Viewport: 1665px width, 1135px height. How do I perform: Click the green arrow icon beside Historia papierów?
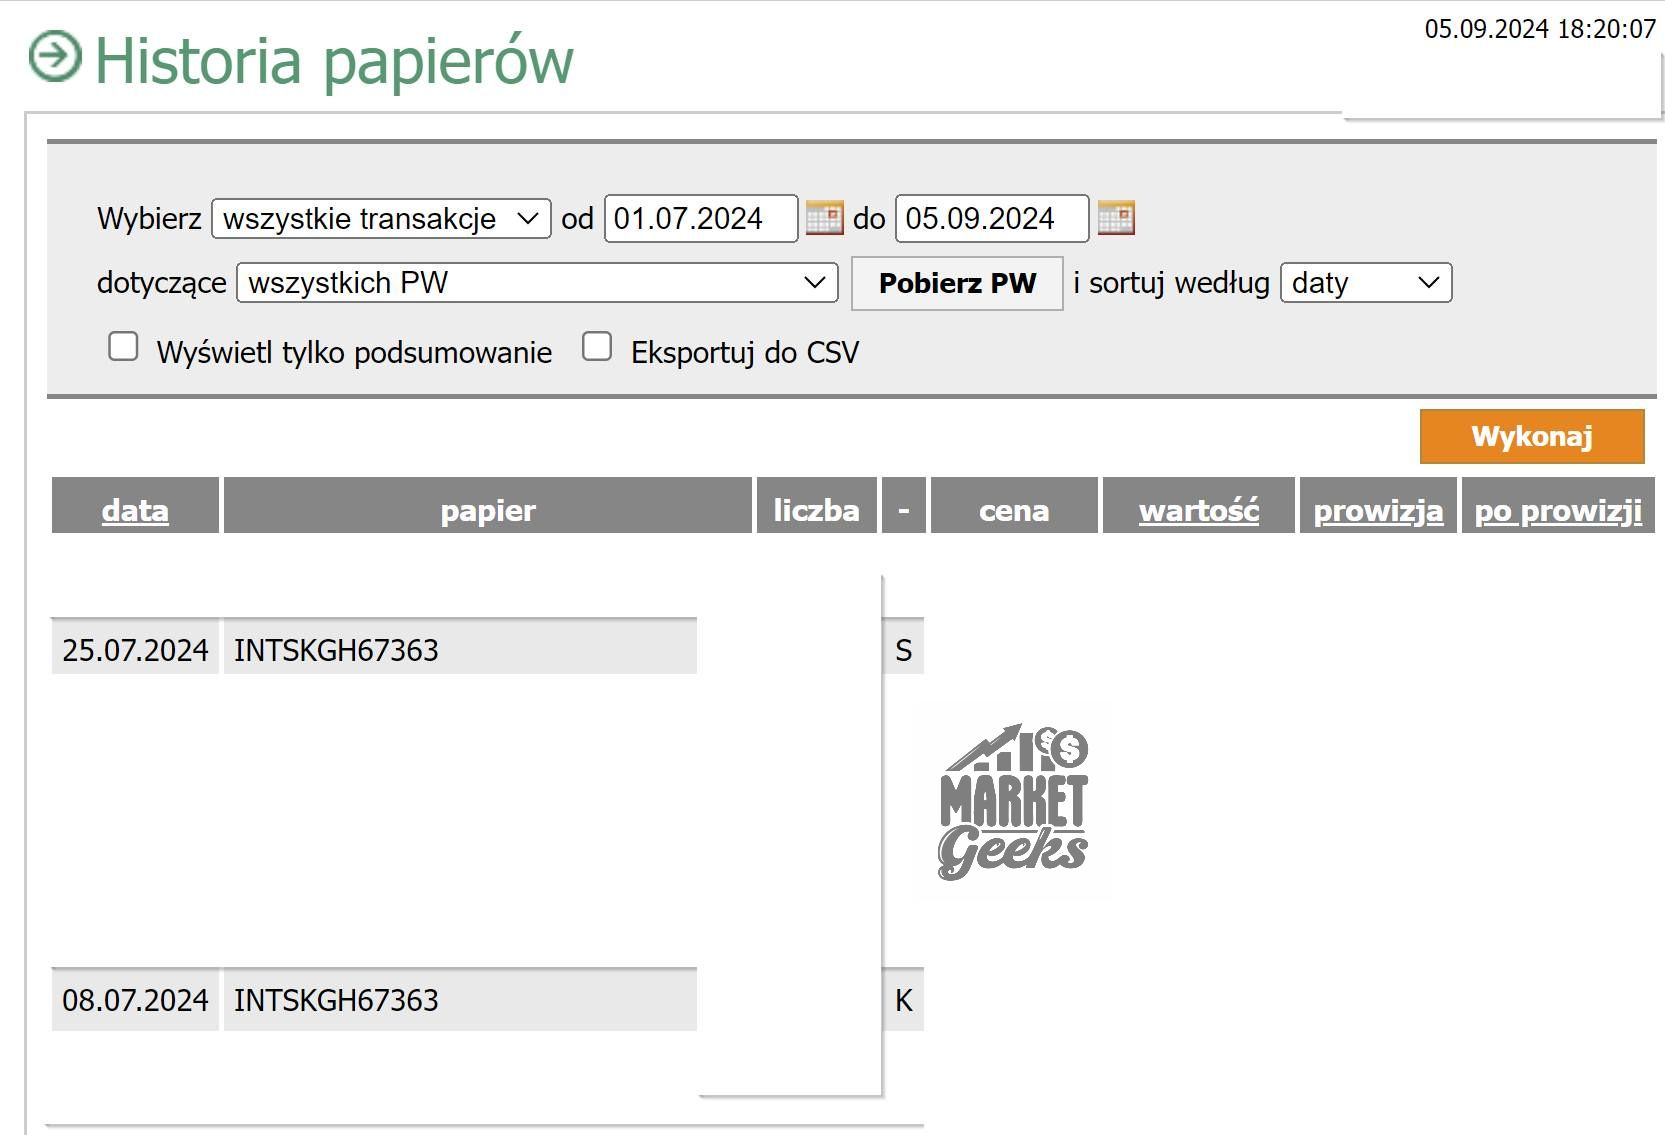(54, 56)
